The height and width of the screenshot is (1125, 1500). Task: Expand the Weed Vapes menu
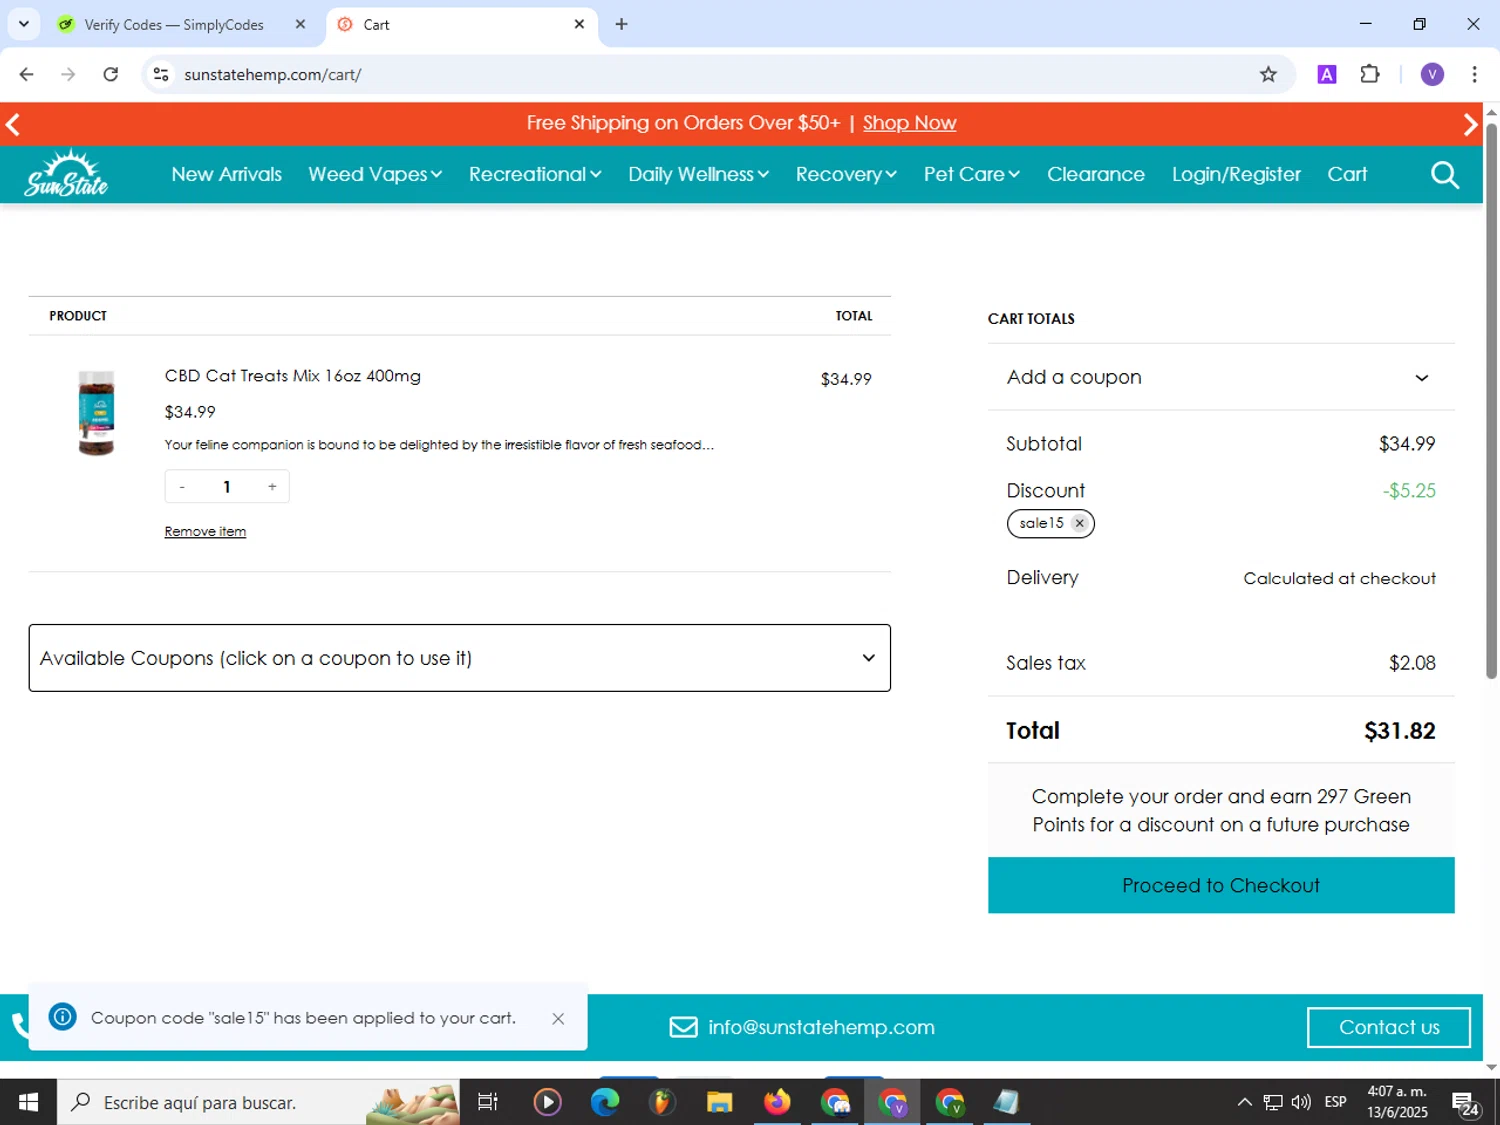pos(375,174)
